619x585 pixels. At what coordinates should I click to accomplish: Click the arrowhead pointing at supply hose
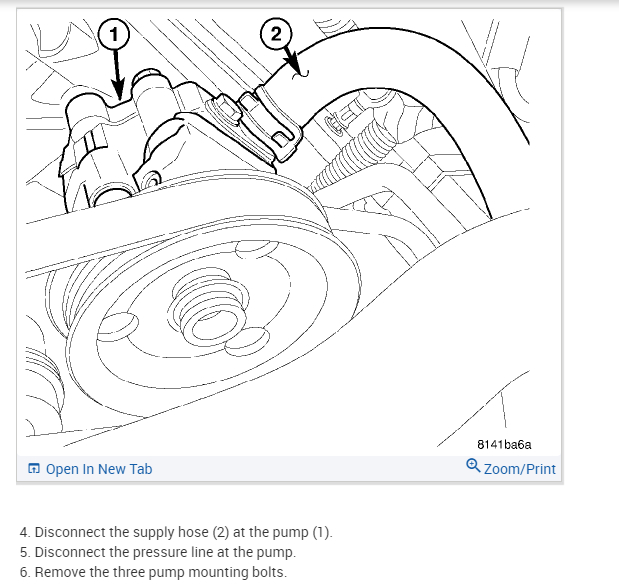pyautogui.click(x=296, y=66)
